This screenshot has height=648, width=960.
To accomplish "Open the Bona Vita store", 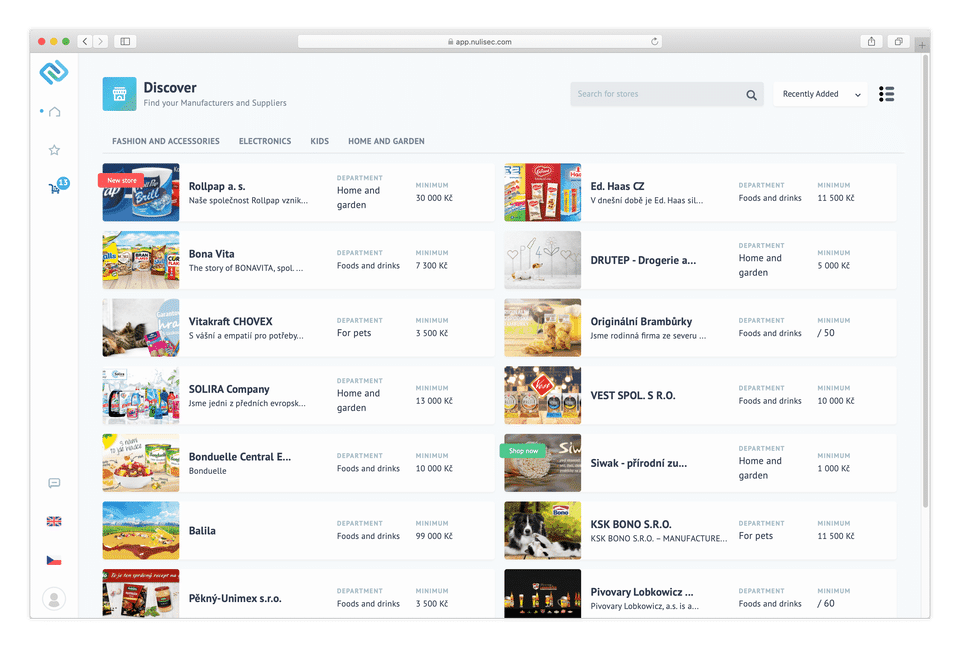I will click(298, 260).
